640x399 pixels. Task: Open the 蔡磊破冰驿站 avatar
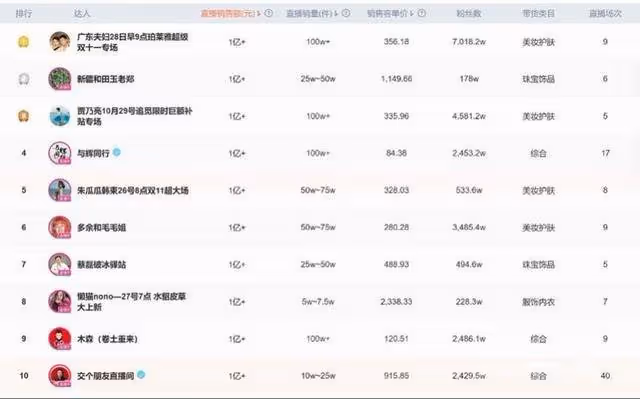point(60,264)
